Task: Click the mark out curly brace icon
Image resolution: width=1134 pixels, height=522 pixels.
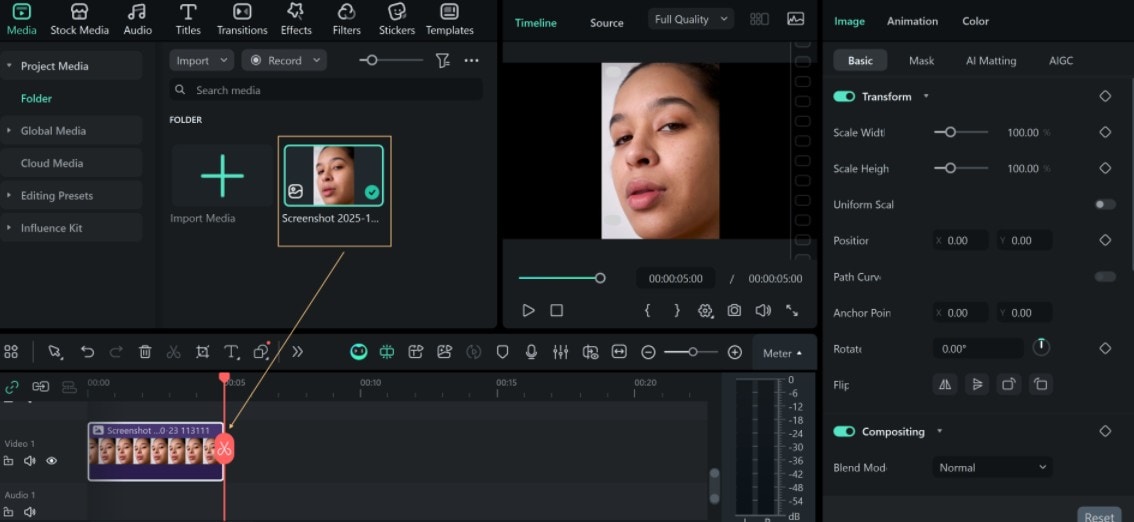Action: 677,310
